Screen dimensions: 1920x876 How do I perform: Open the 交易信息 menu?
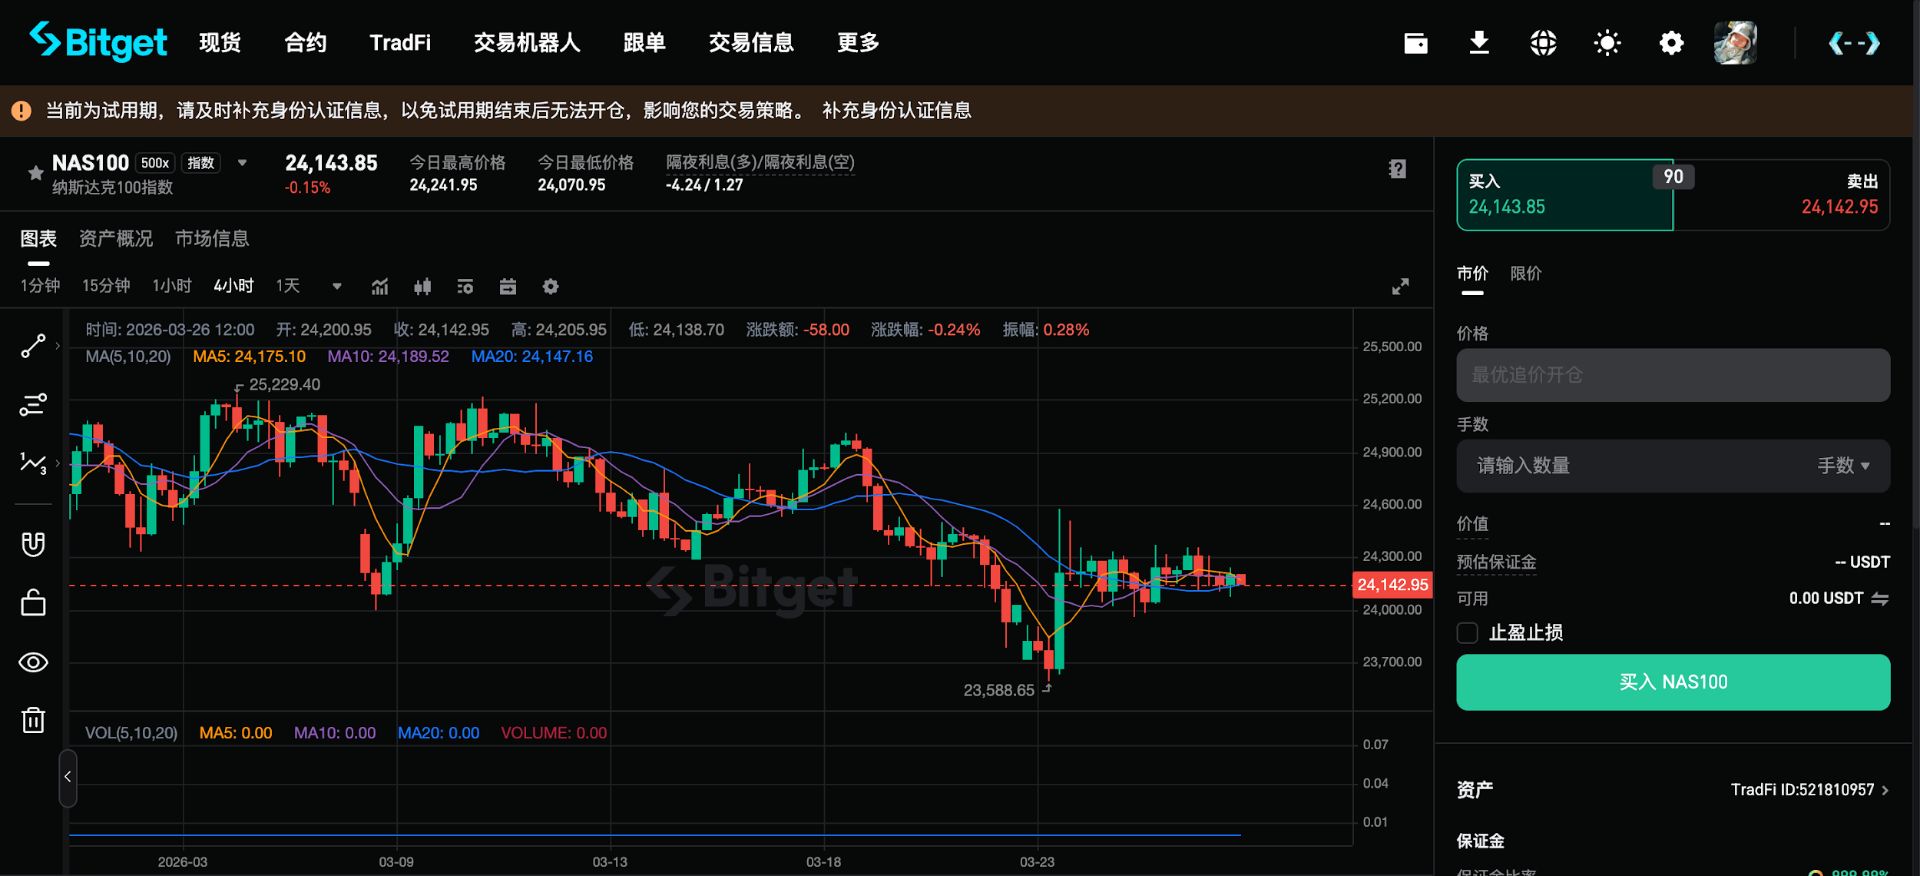pyautogui.click(x=751, y=43)
